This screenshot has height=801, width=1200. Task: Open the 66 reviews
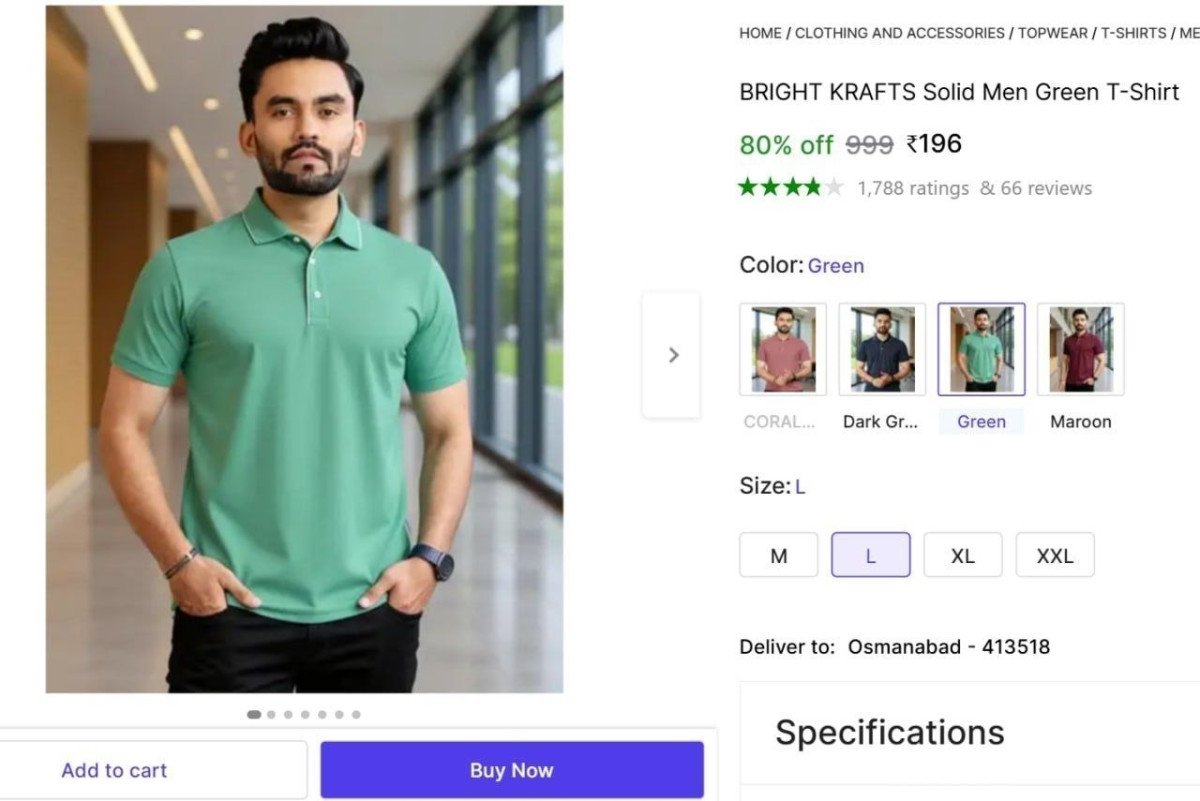point(1048,187)
